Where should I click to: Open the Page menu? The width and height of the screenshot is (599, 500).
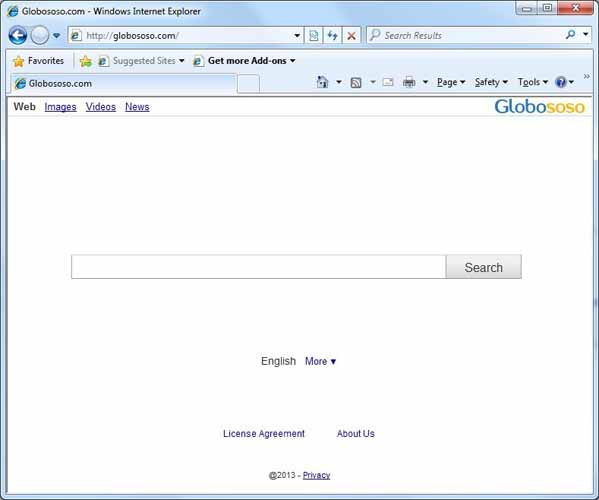(451, 82)
